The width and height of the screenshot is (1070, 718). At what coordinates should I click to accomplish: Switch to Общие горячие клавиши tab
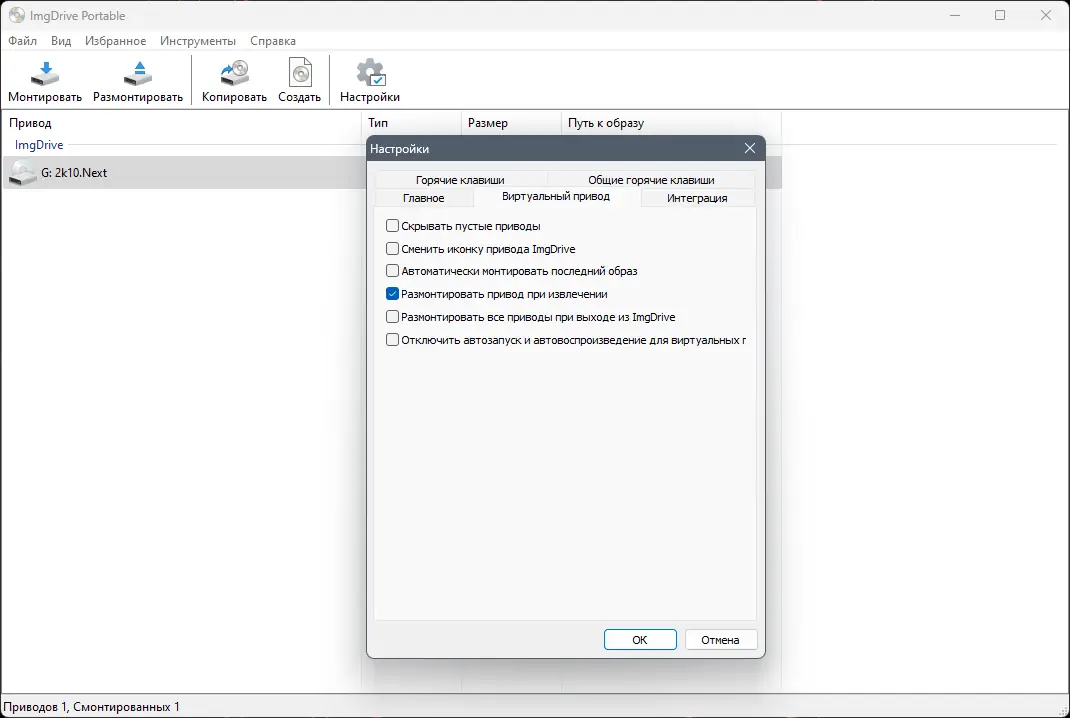click(651, 180)
